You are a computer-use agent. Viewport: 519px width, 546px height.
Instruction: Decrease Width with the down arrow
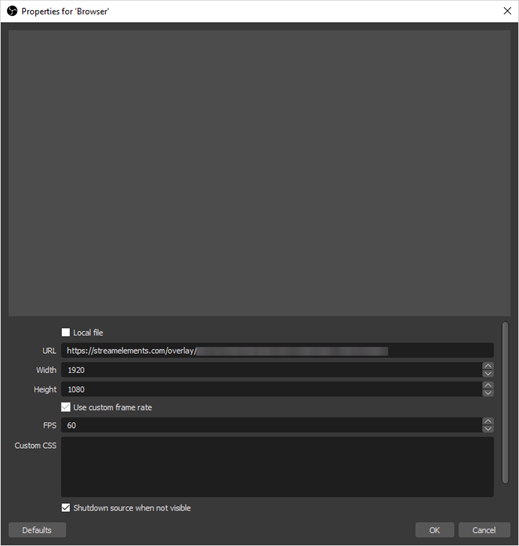tap(488, 374)
